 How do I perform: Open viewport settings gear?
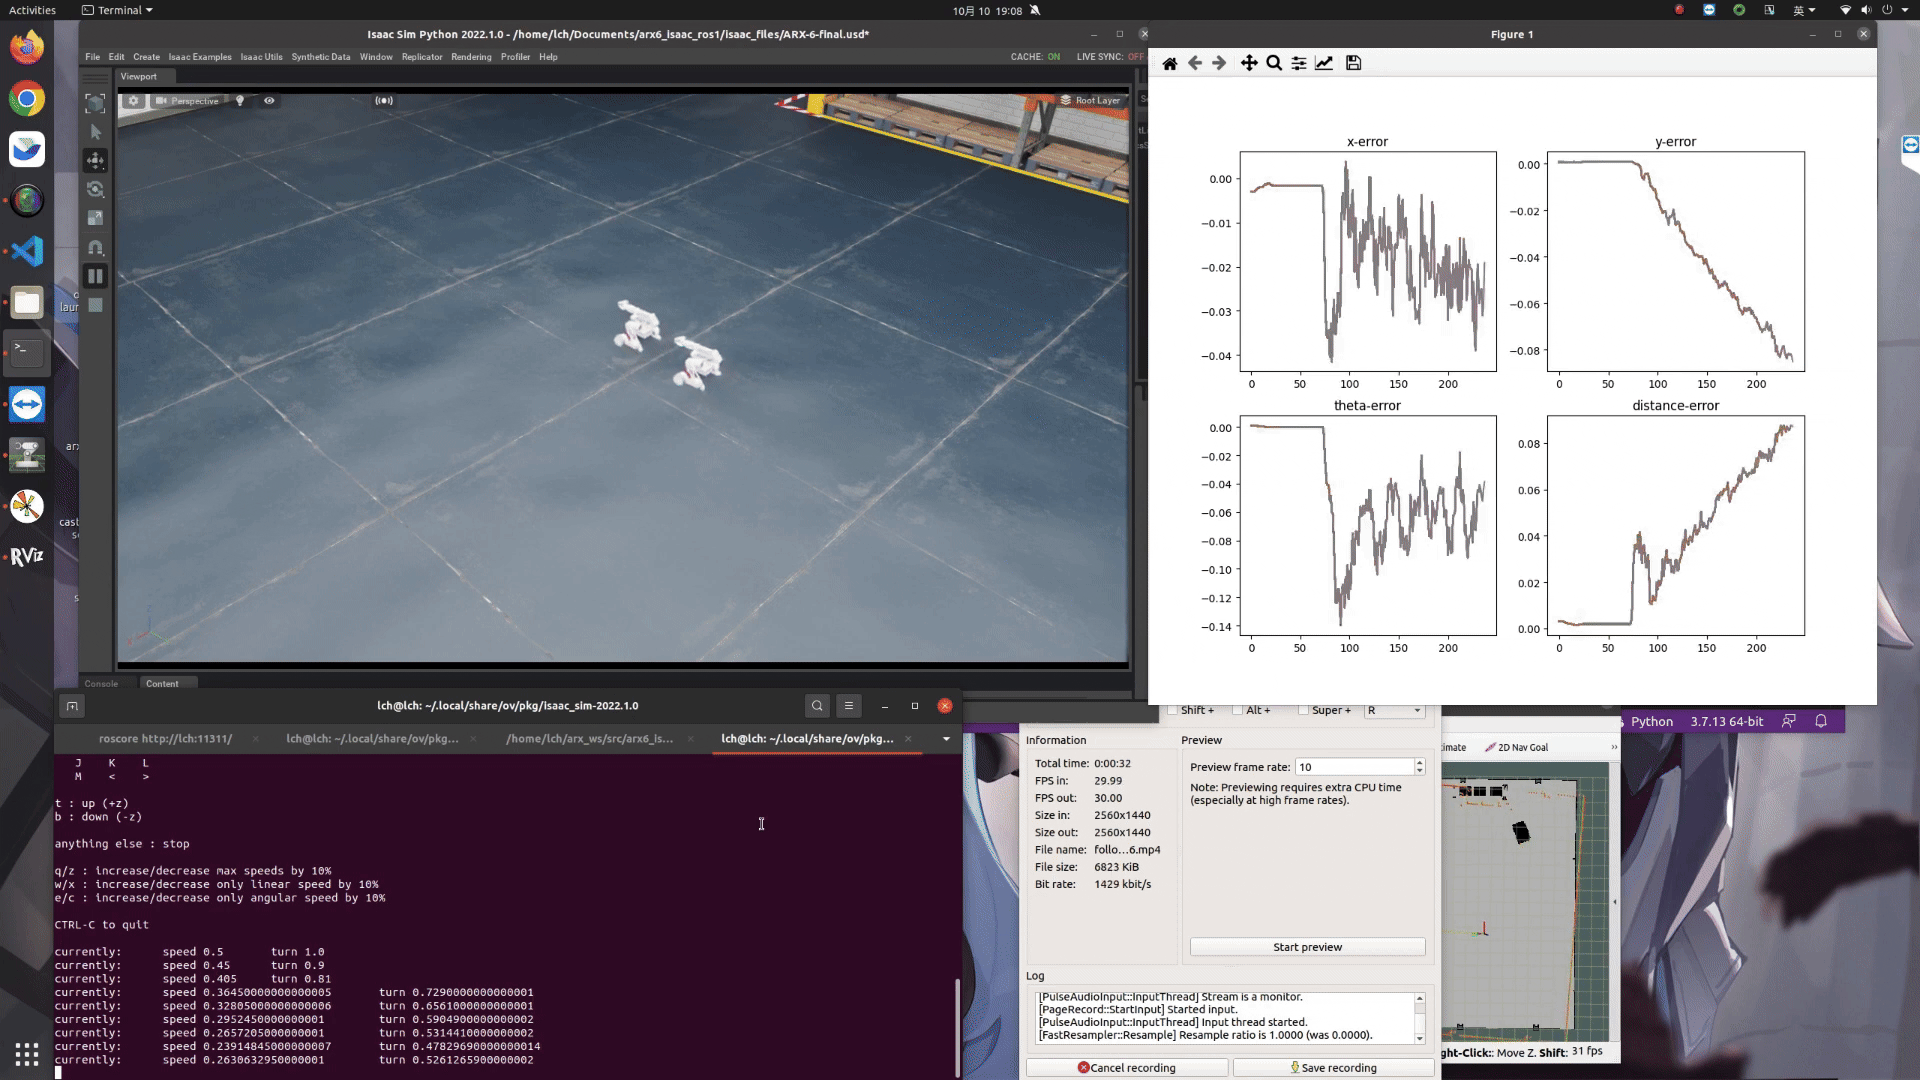tap(133, 101)
